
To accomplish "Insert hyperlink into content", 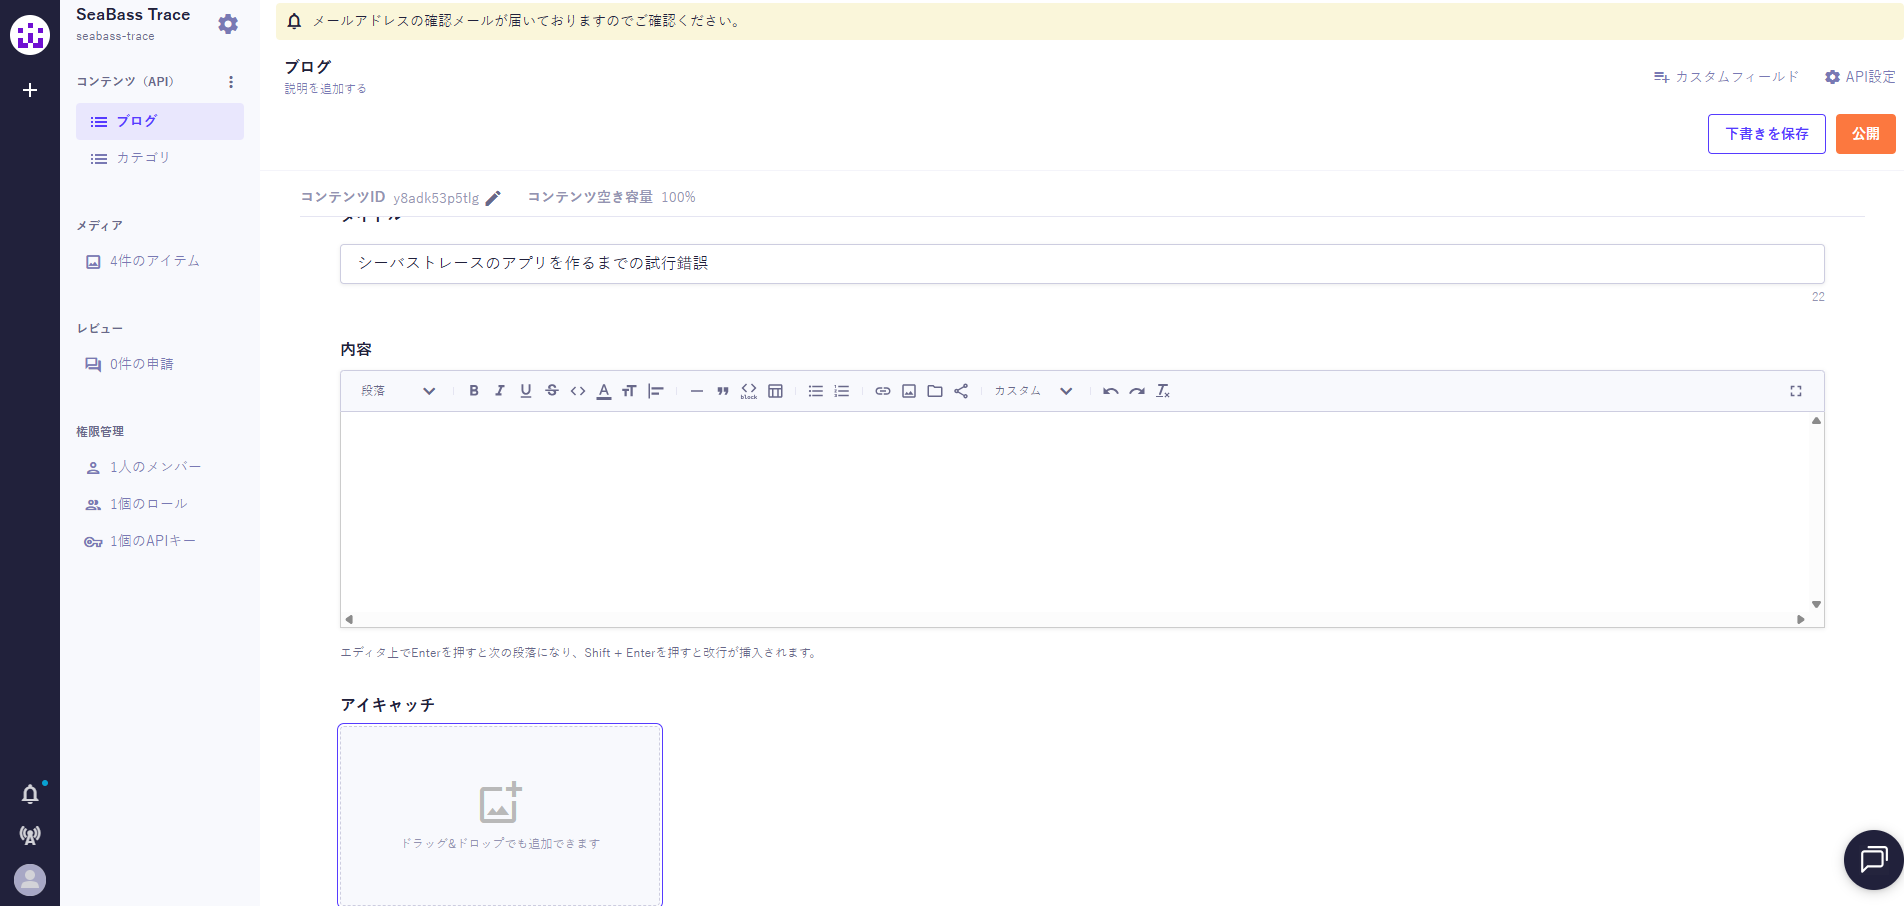I will tap(883, 391).
